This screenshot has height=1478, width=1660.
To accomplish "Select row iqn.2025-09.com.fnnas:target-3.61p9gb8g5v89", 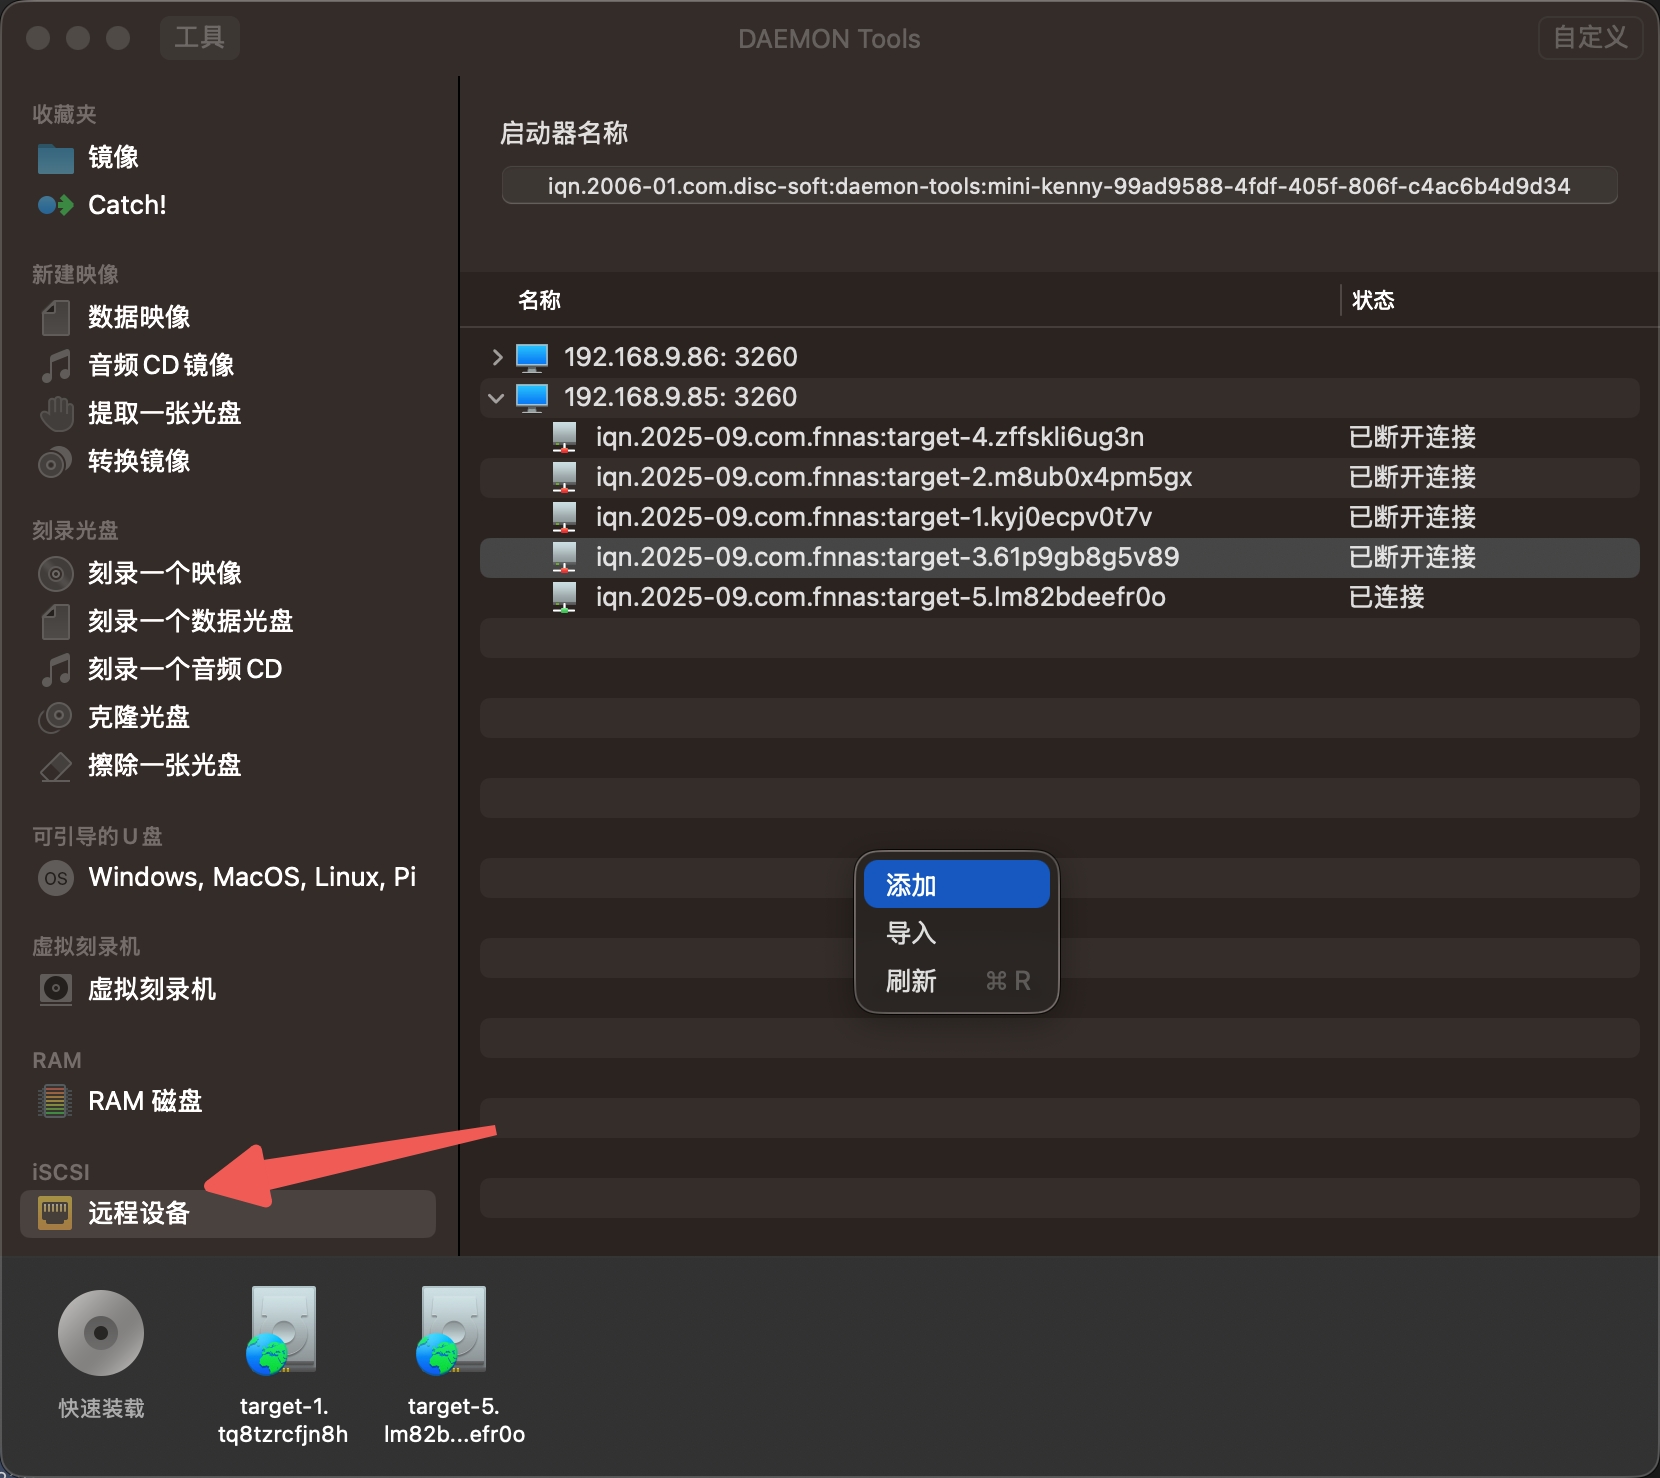I will coord(1059,557).
